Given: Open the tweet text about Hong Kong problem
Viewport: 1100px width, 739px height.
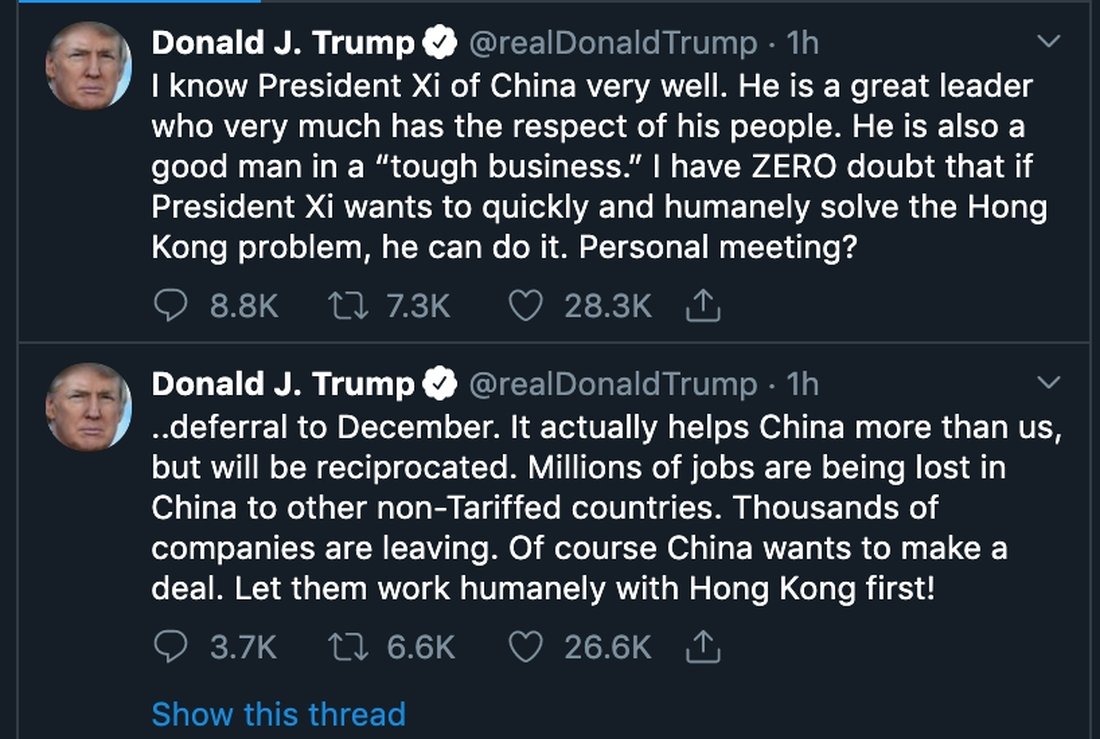Looking at the screenshot, I should coord(598,166).
